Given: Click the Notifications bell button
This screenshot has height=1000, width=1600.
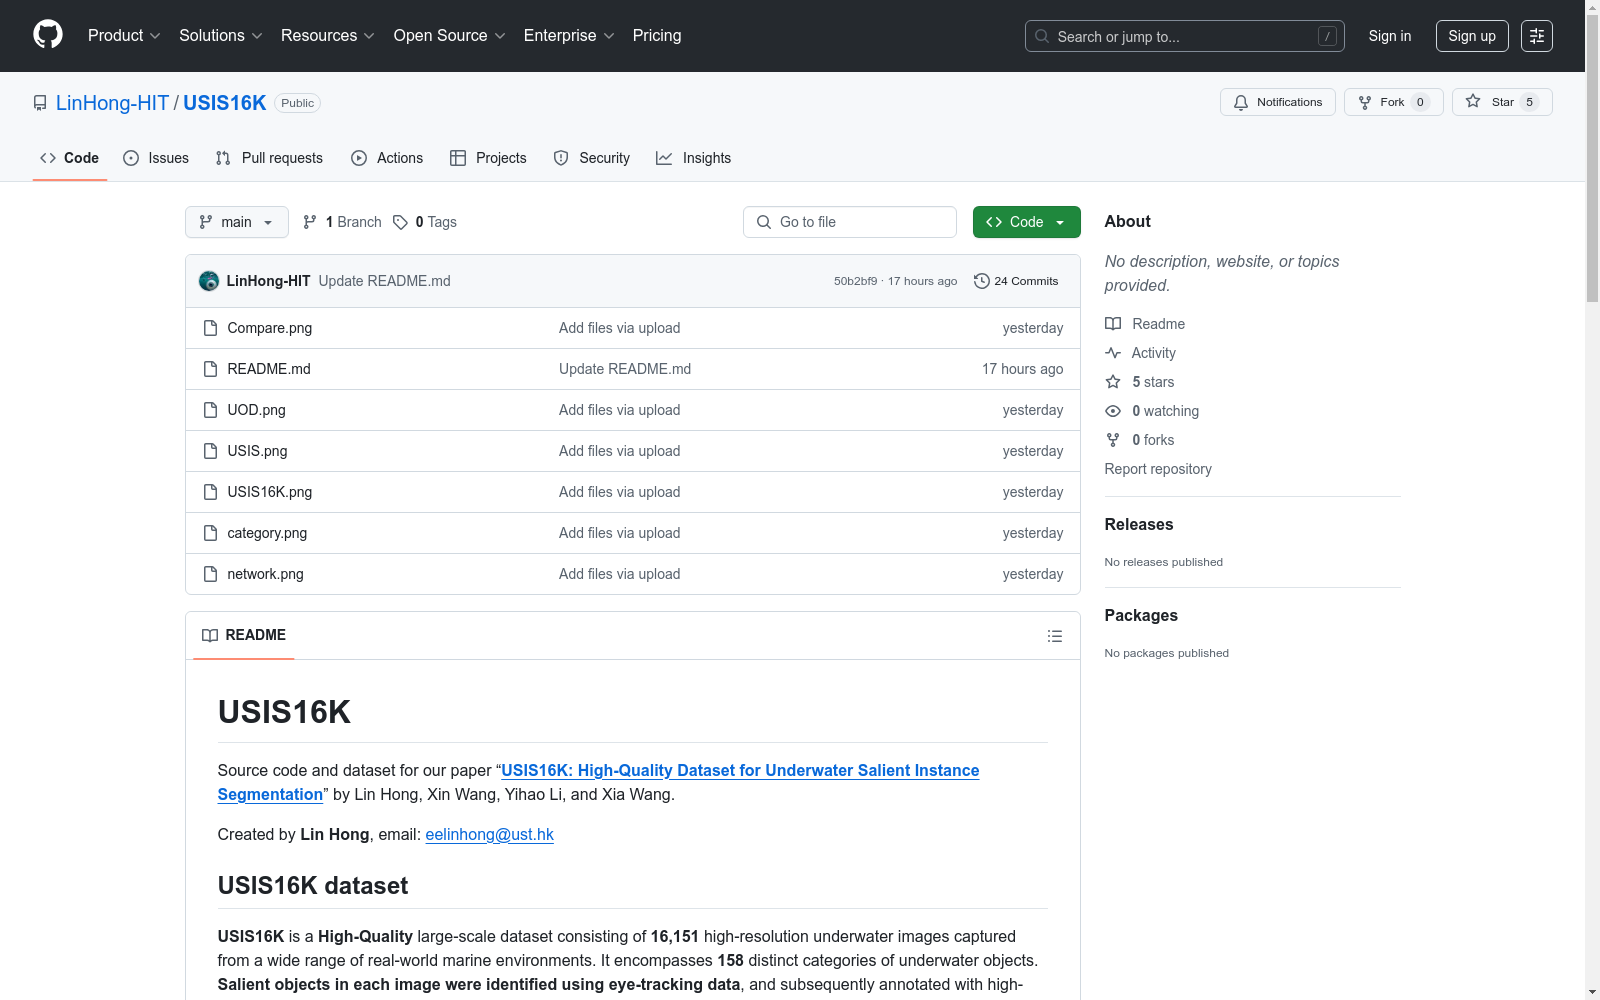Looking at the screenshot, I should point(1277,102).
